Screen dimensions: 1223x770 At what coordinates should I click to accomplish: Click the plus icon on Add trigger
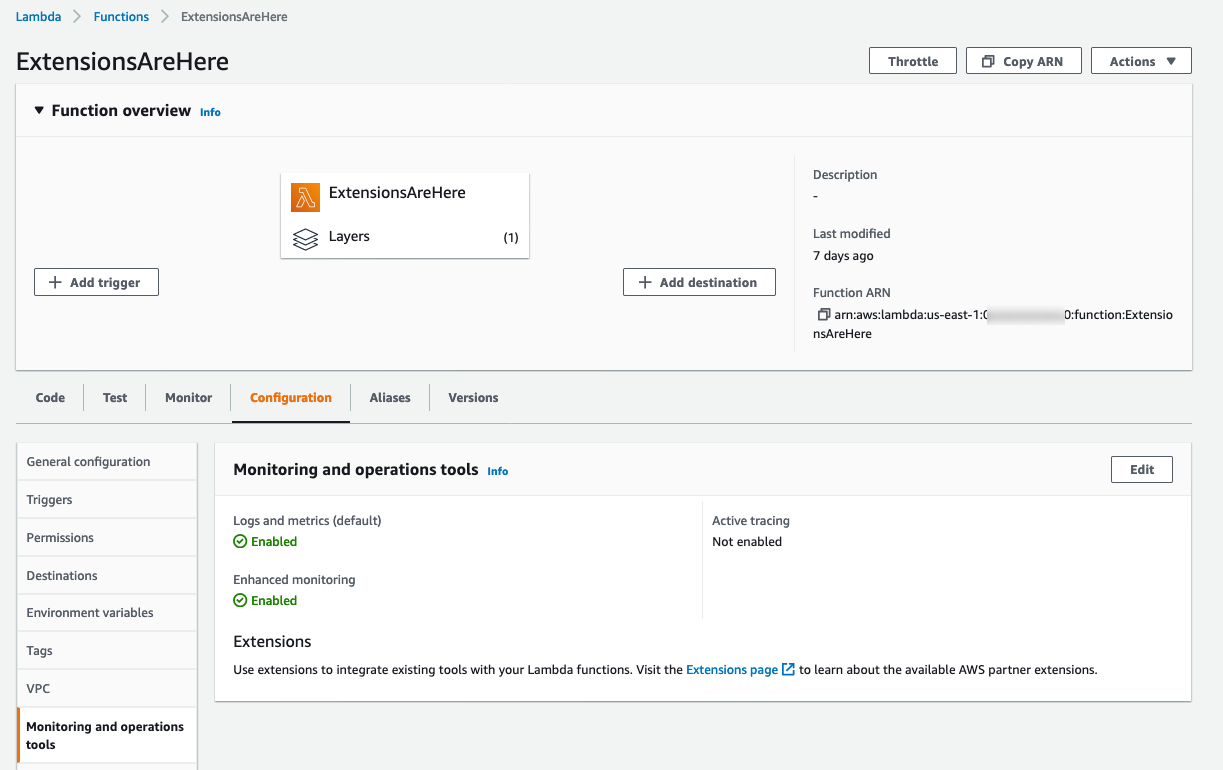pos(56,283)
